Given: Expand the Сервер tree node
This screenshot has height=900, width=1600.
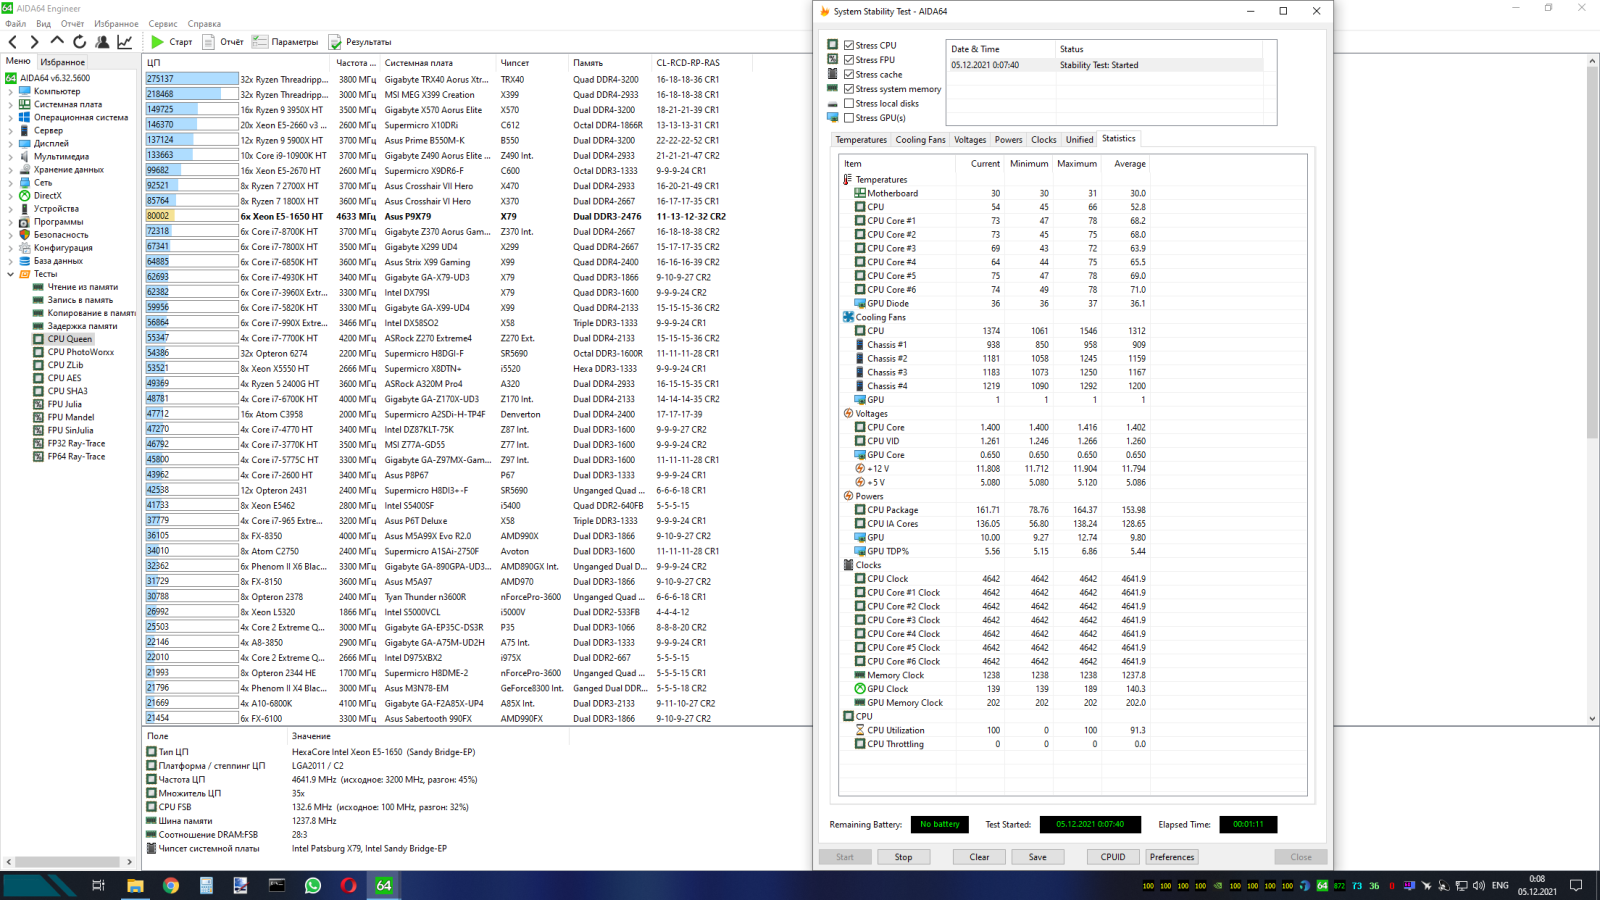Looking at the screenshot, I should pyautogui.click(x=11, y=130).
